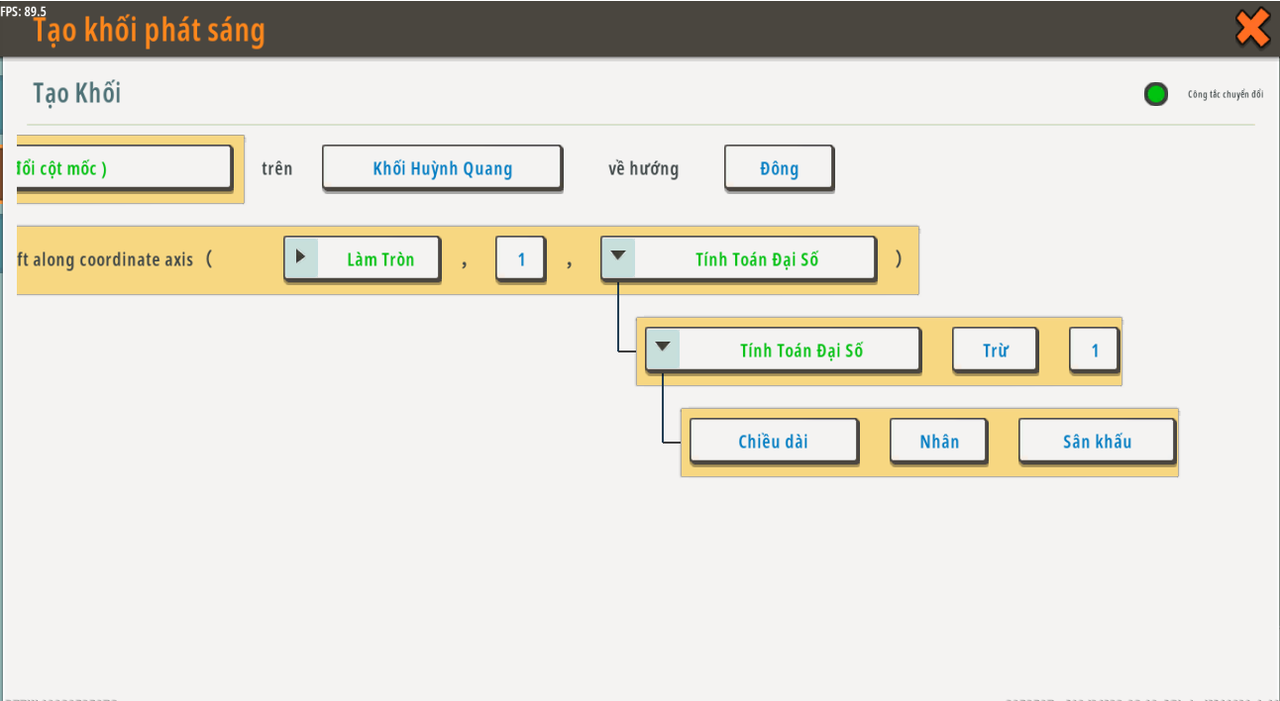1280x701 pixels.
Task: Change the Đông direction selector
Action: (778, 168)
